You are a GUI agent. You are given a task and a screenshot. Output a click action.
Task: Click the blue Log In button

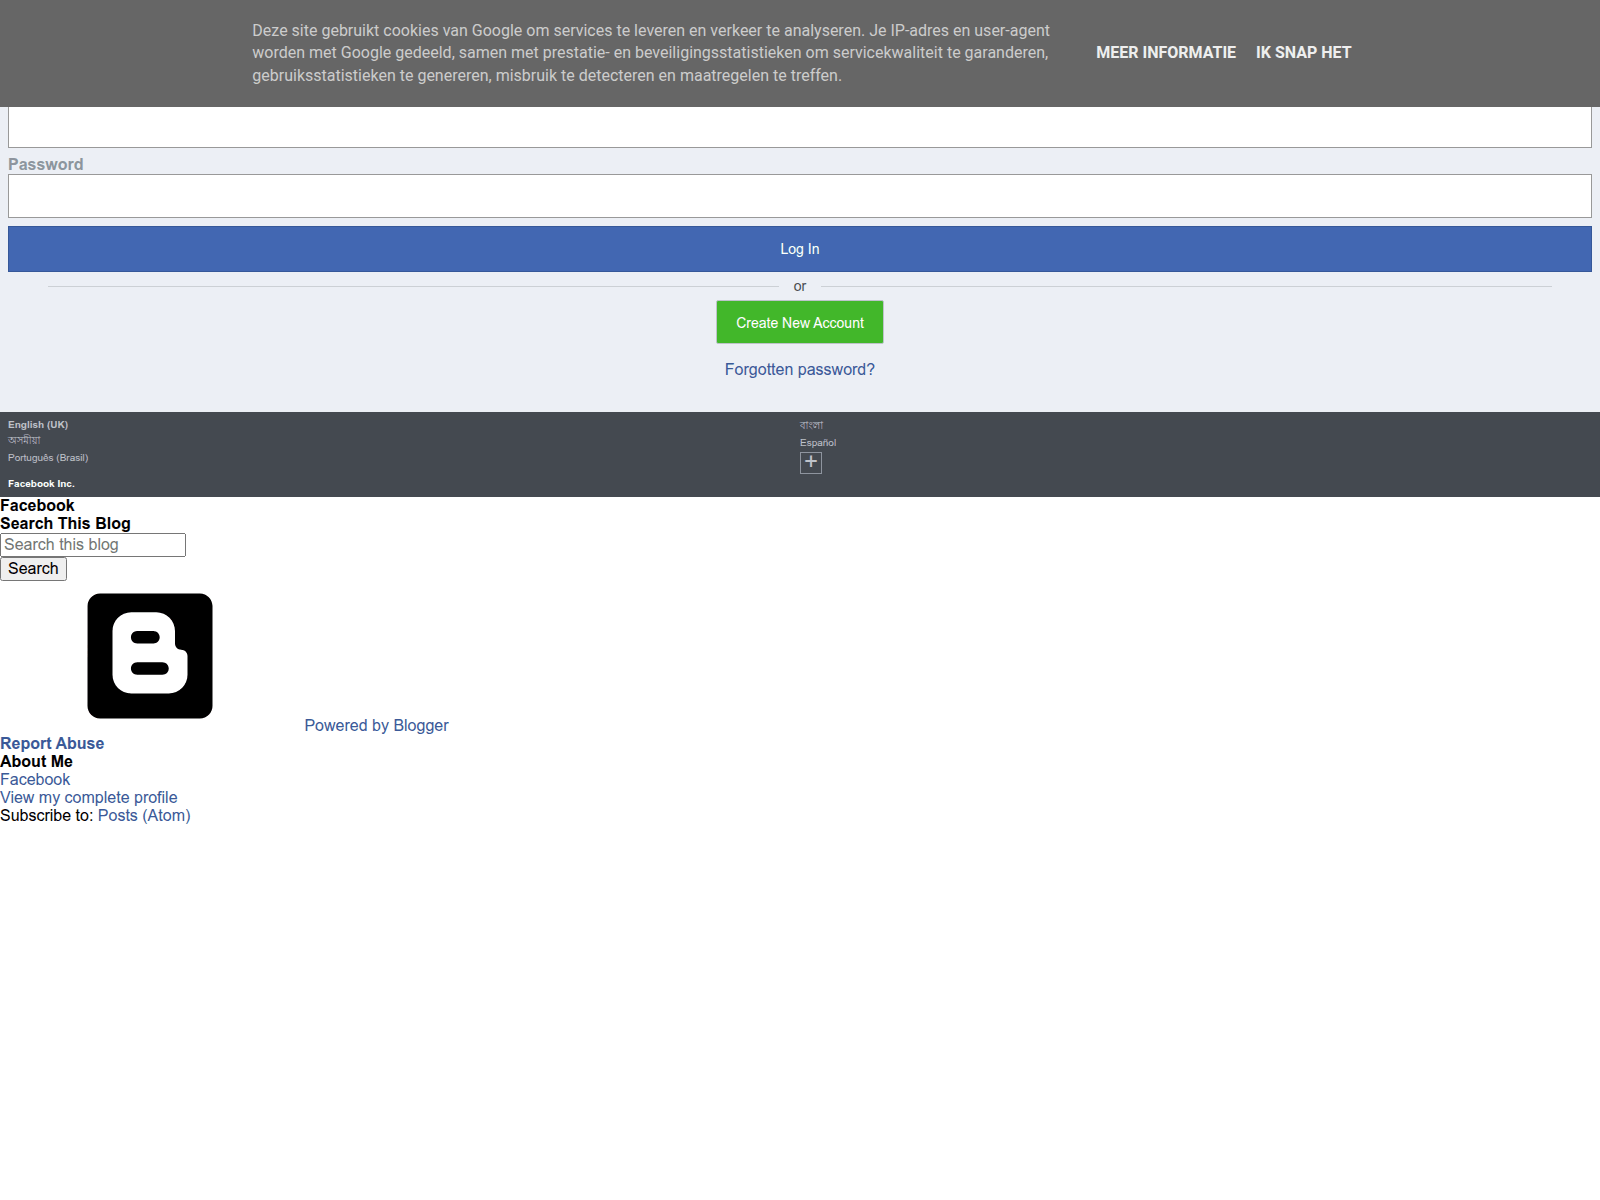tap(800, 249)
